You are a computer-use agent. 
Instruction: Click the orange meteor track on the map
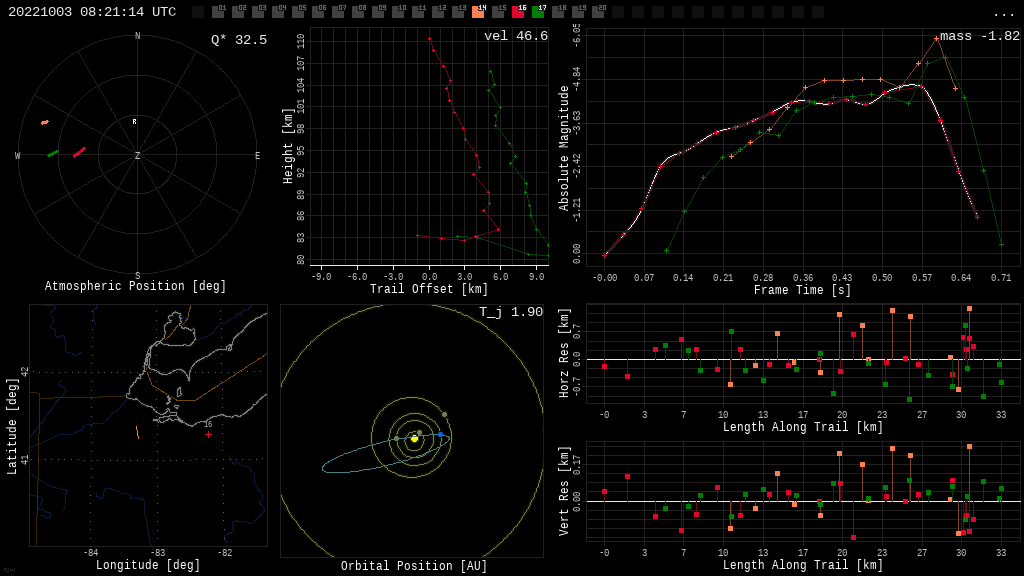(137, 432)
